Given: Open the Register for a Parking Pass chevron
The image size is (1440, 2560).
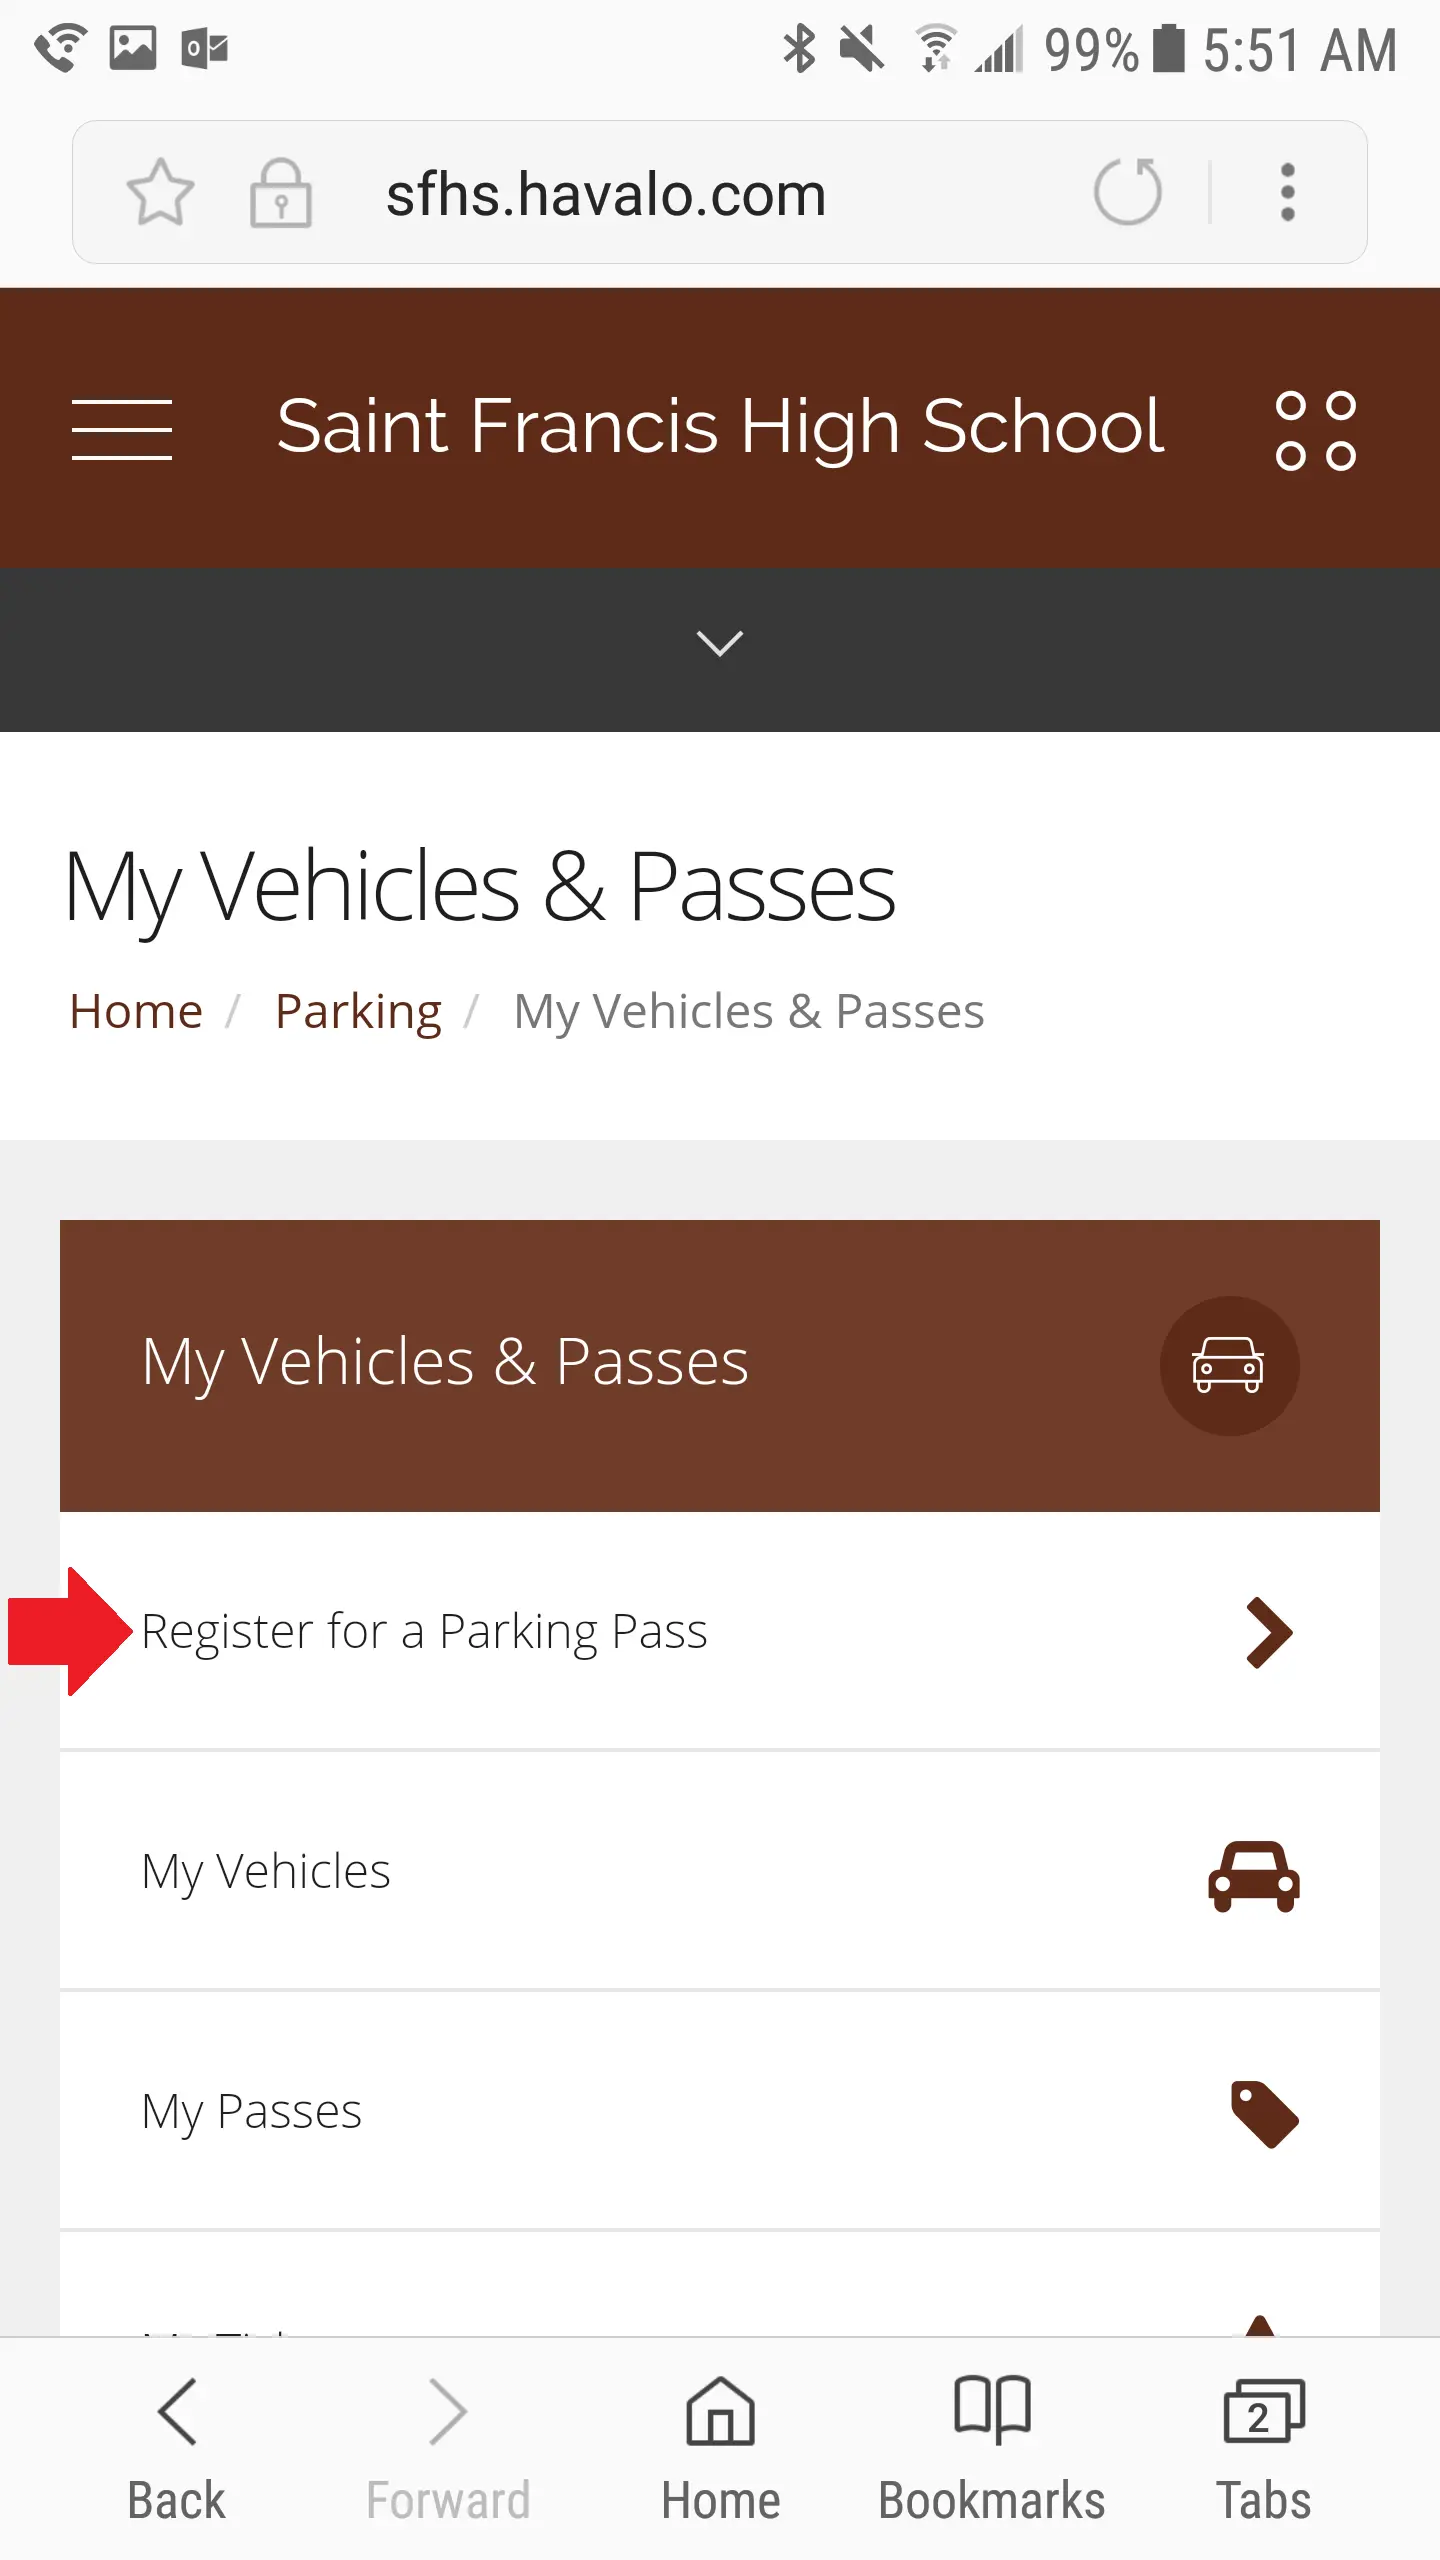Looking at the screenshot, I should click(1269, 1633).
